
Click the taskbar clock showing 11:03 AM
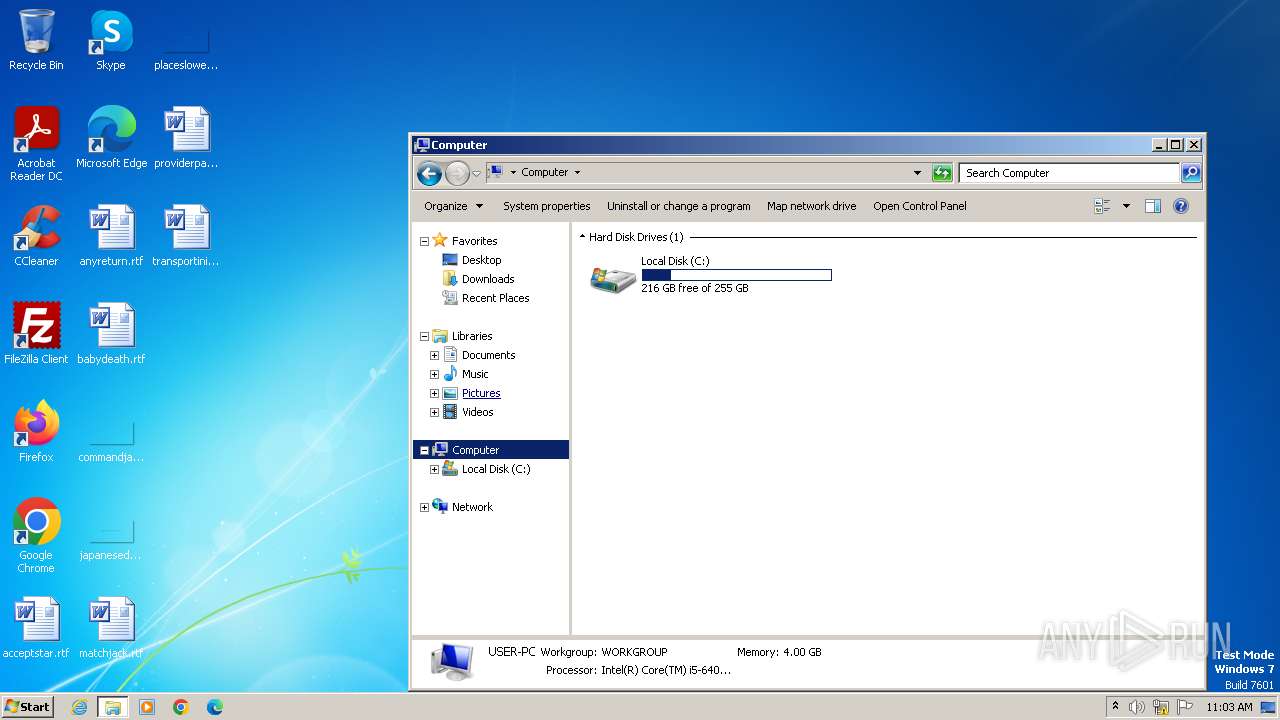[1229, 707]
